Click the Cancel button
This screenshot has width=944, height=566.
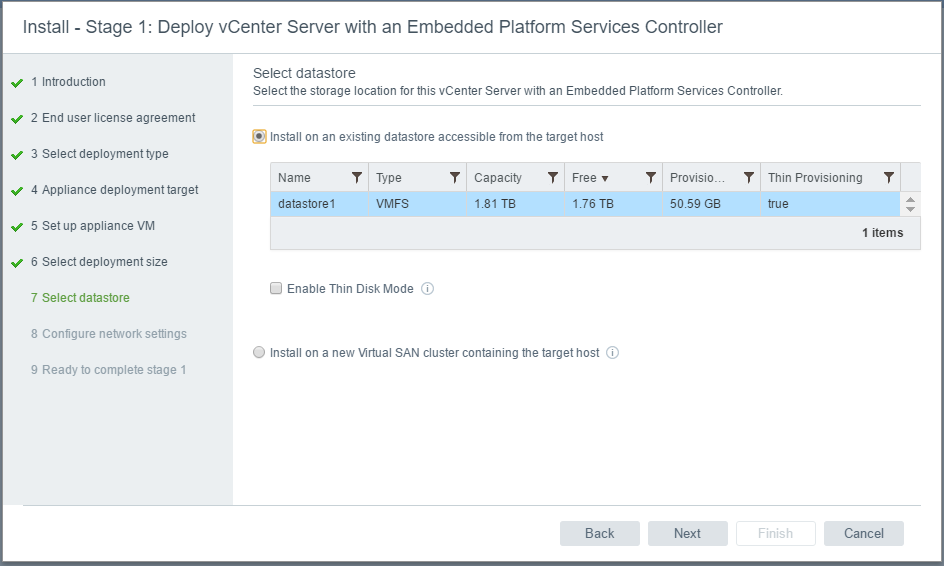[864, 533]
